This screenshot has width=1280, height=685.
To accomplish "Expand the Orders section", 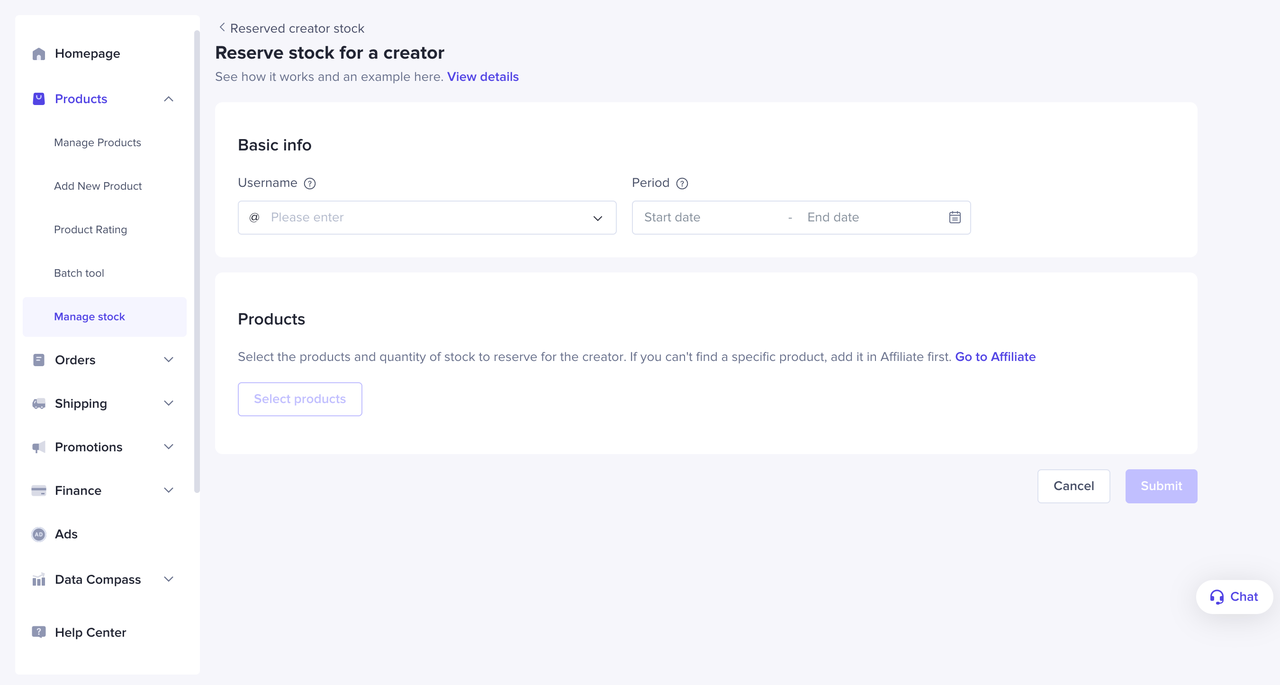I will tap(168, 360).
